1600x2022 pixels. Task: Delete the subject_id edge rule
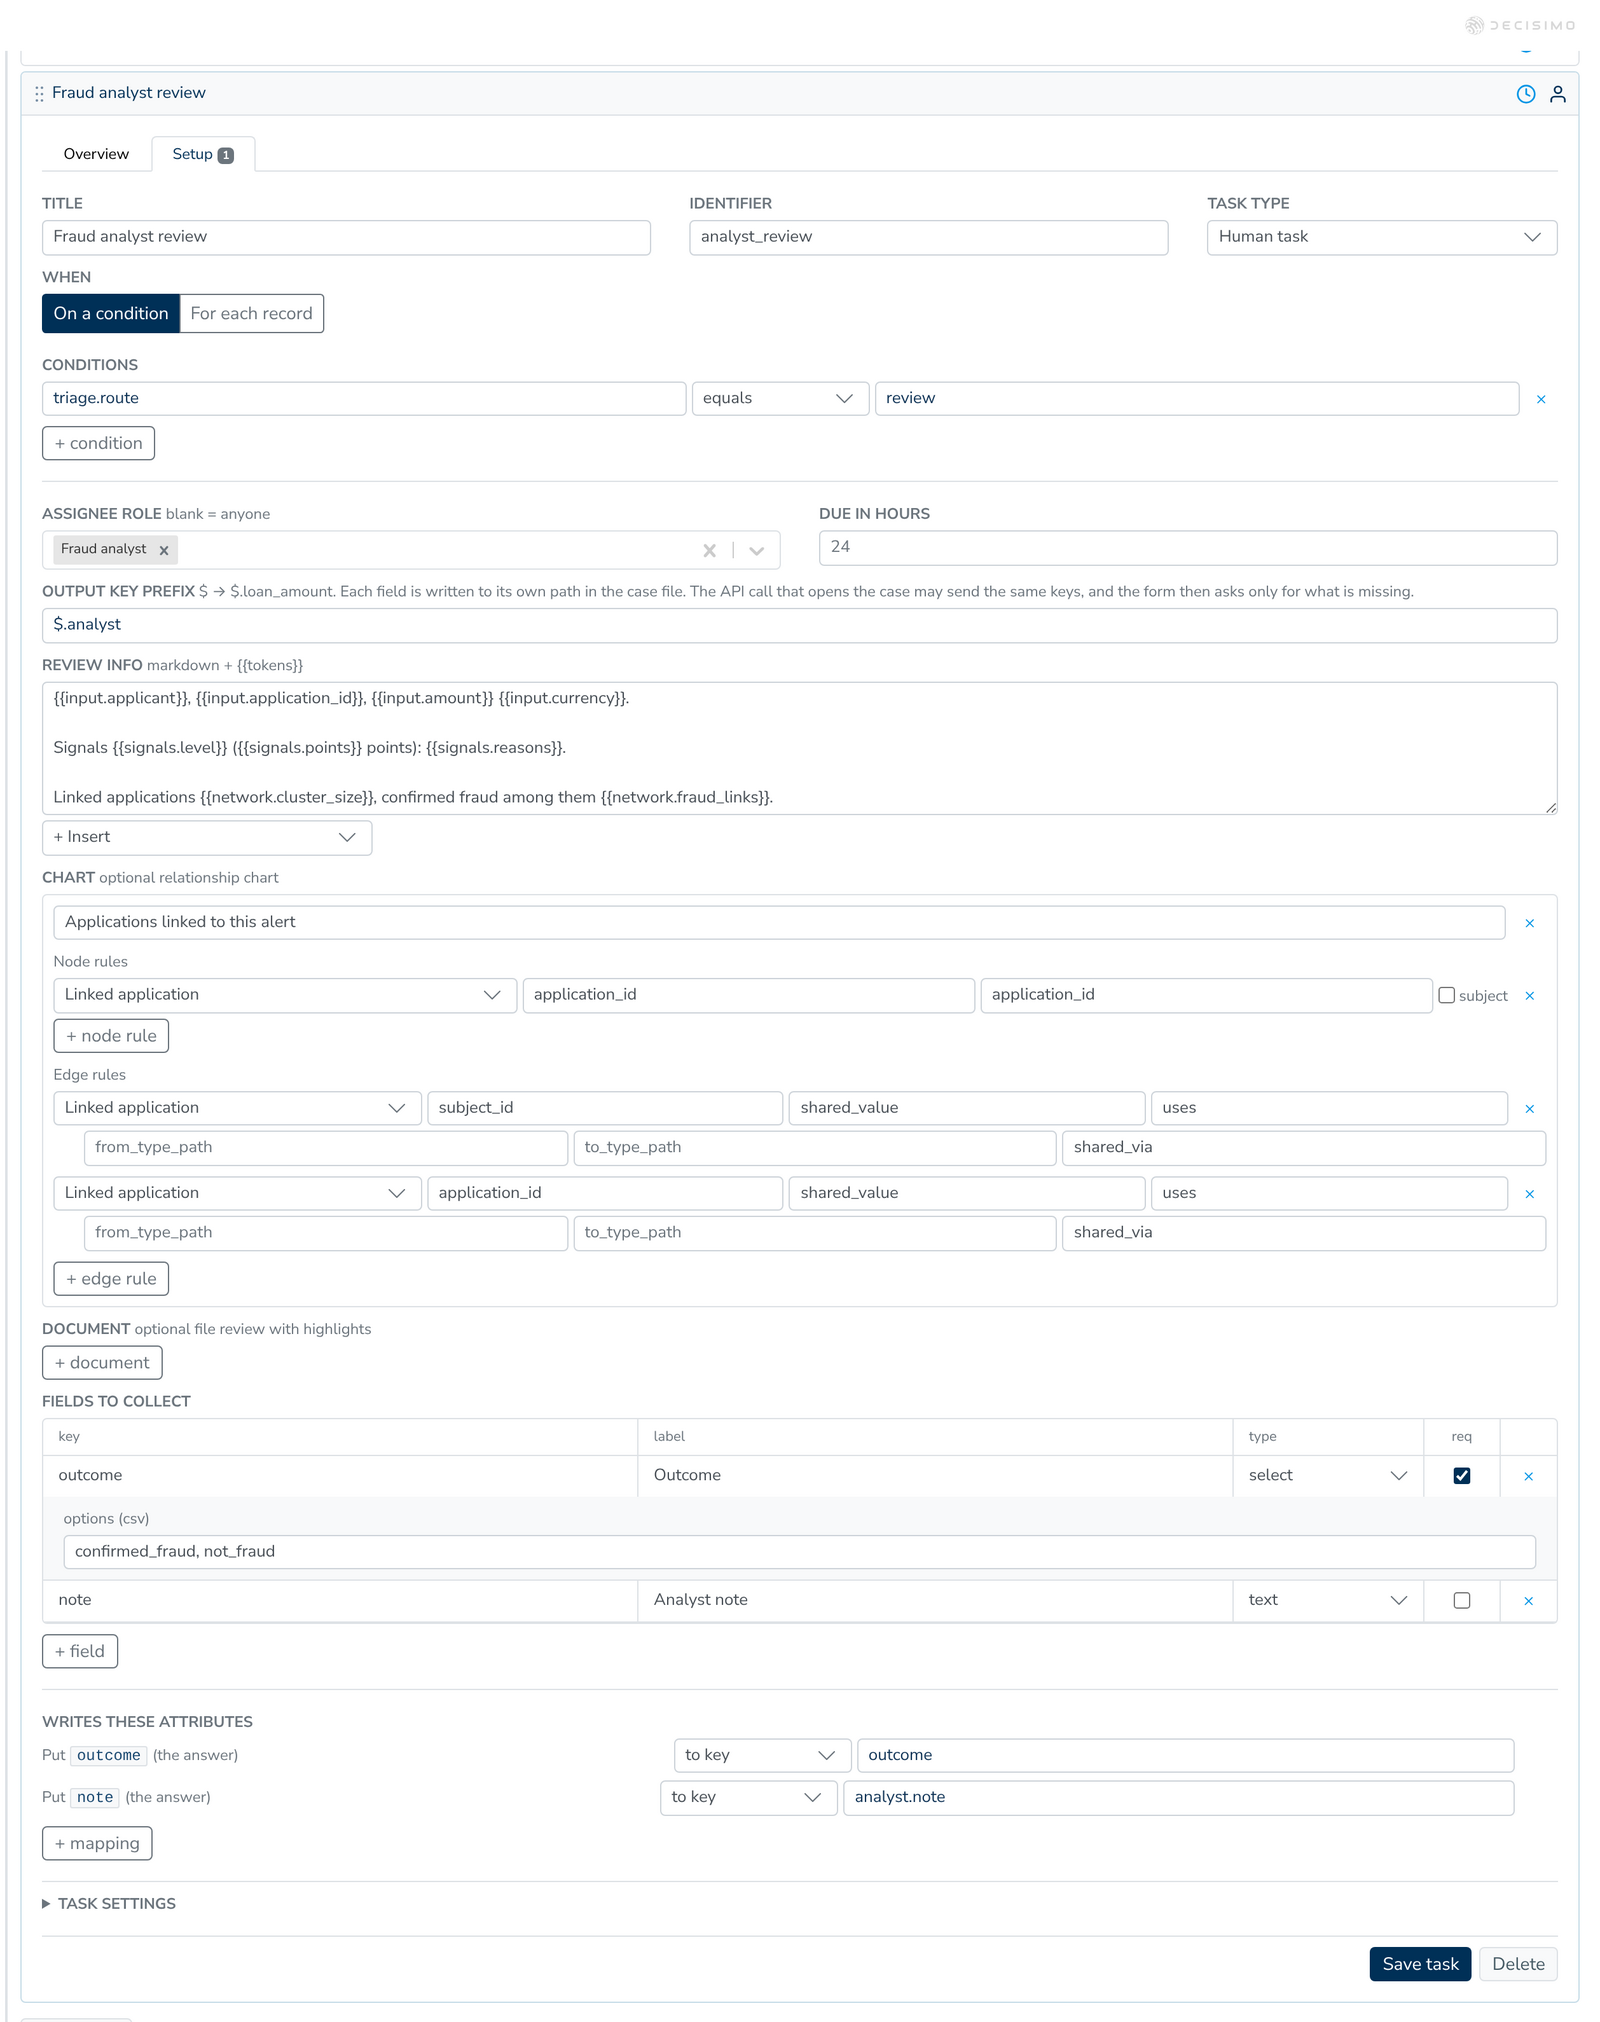tap(1529, 1109)
